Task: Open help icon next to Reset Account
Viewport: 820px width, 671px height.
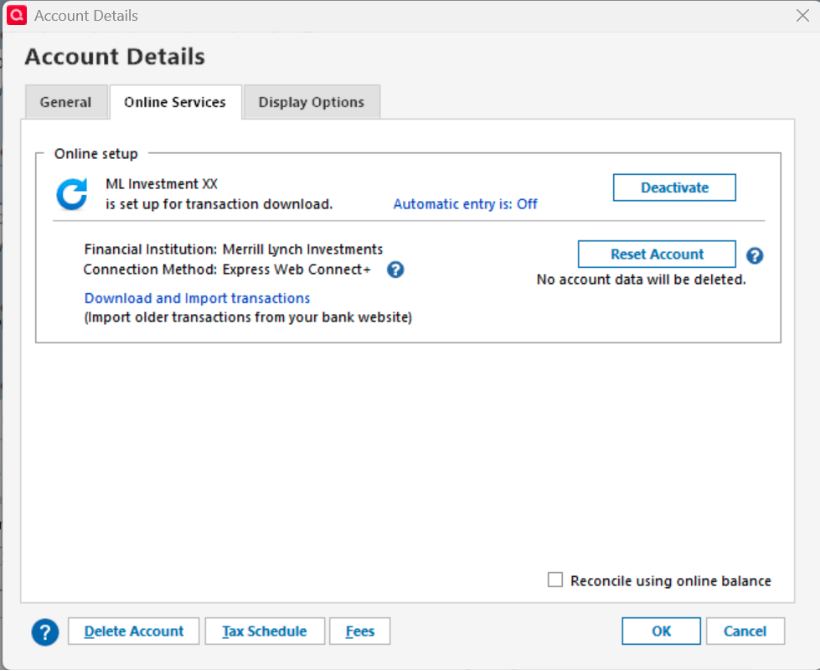Action: click(x=754, y=256)
